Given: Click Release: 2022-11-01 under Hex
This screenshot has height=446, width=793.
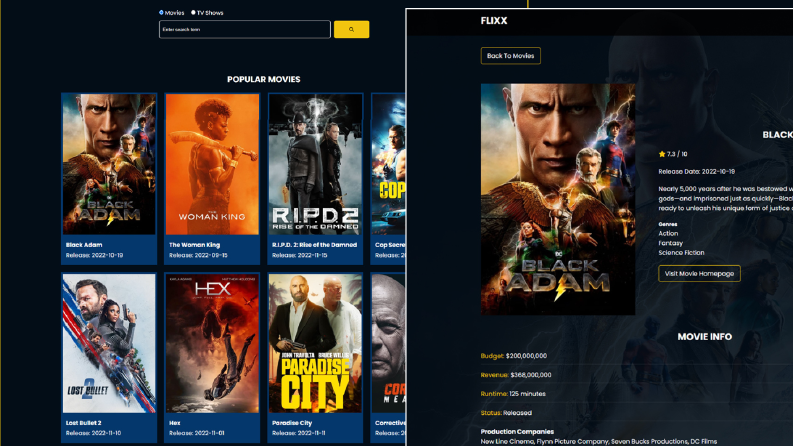Looking at the screenshot, I should [x=198, y=433].
